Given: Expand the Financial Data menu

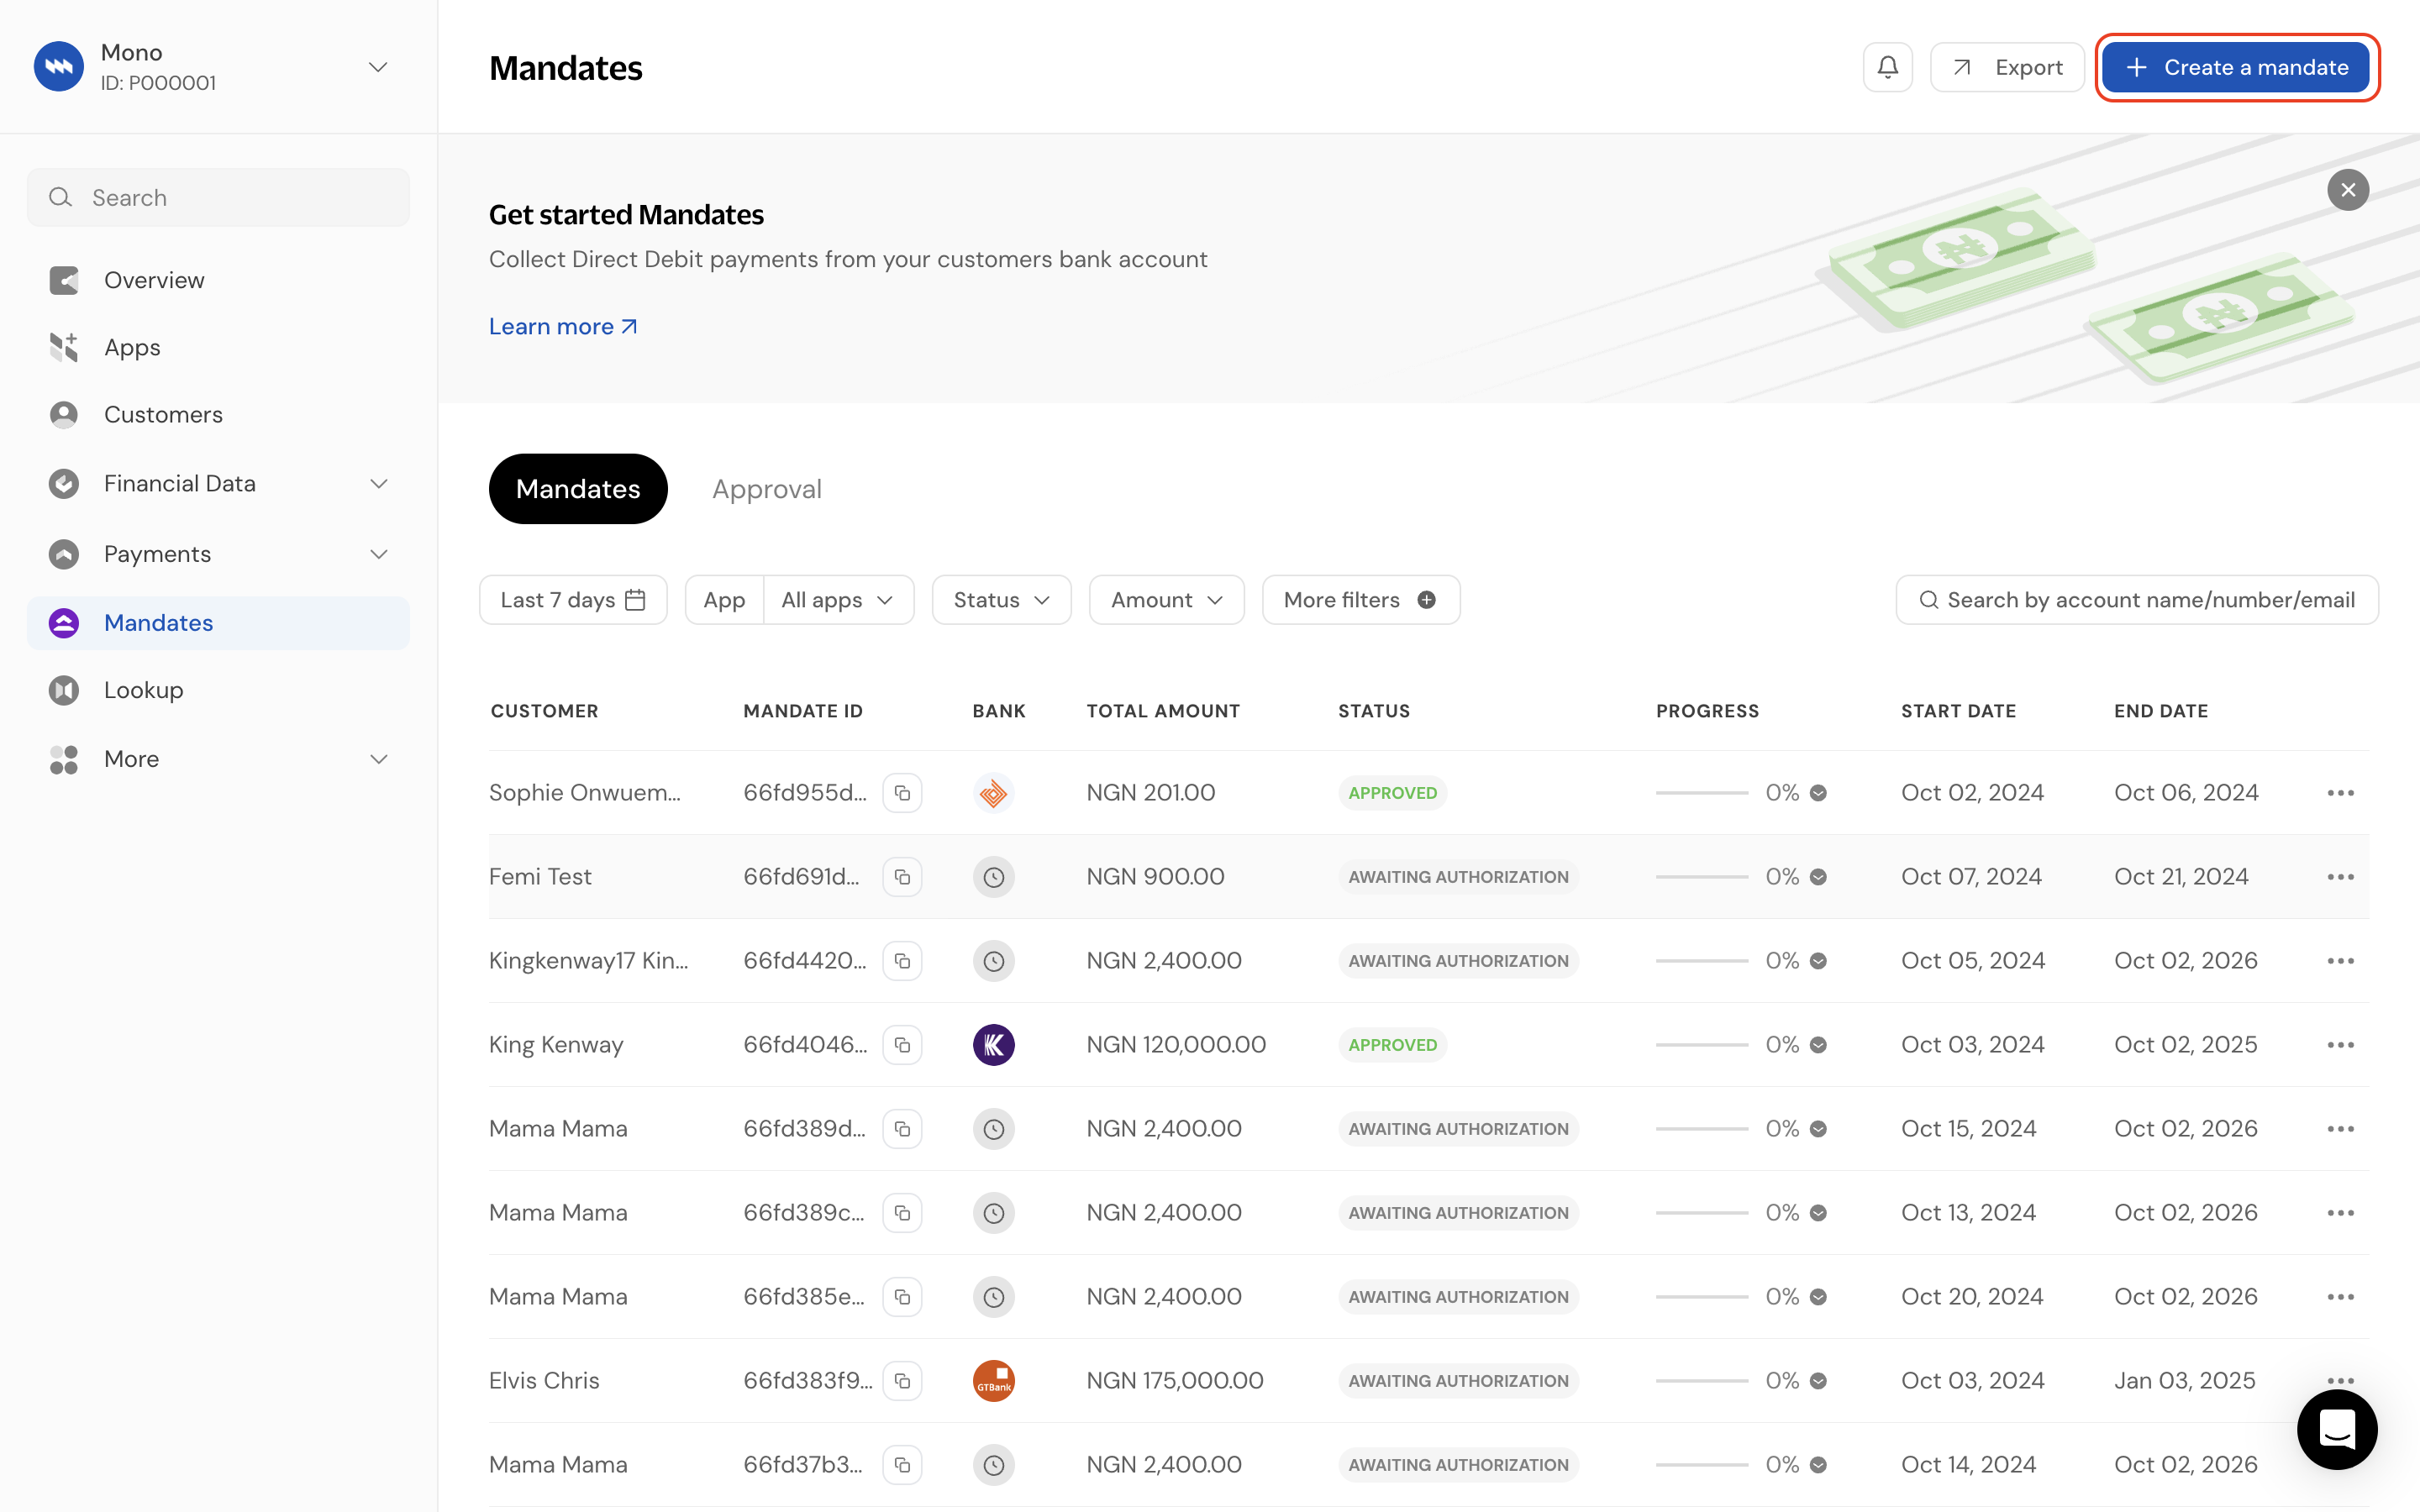Looking at the screenshot, I should coord(218,483).
